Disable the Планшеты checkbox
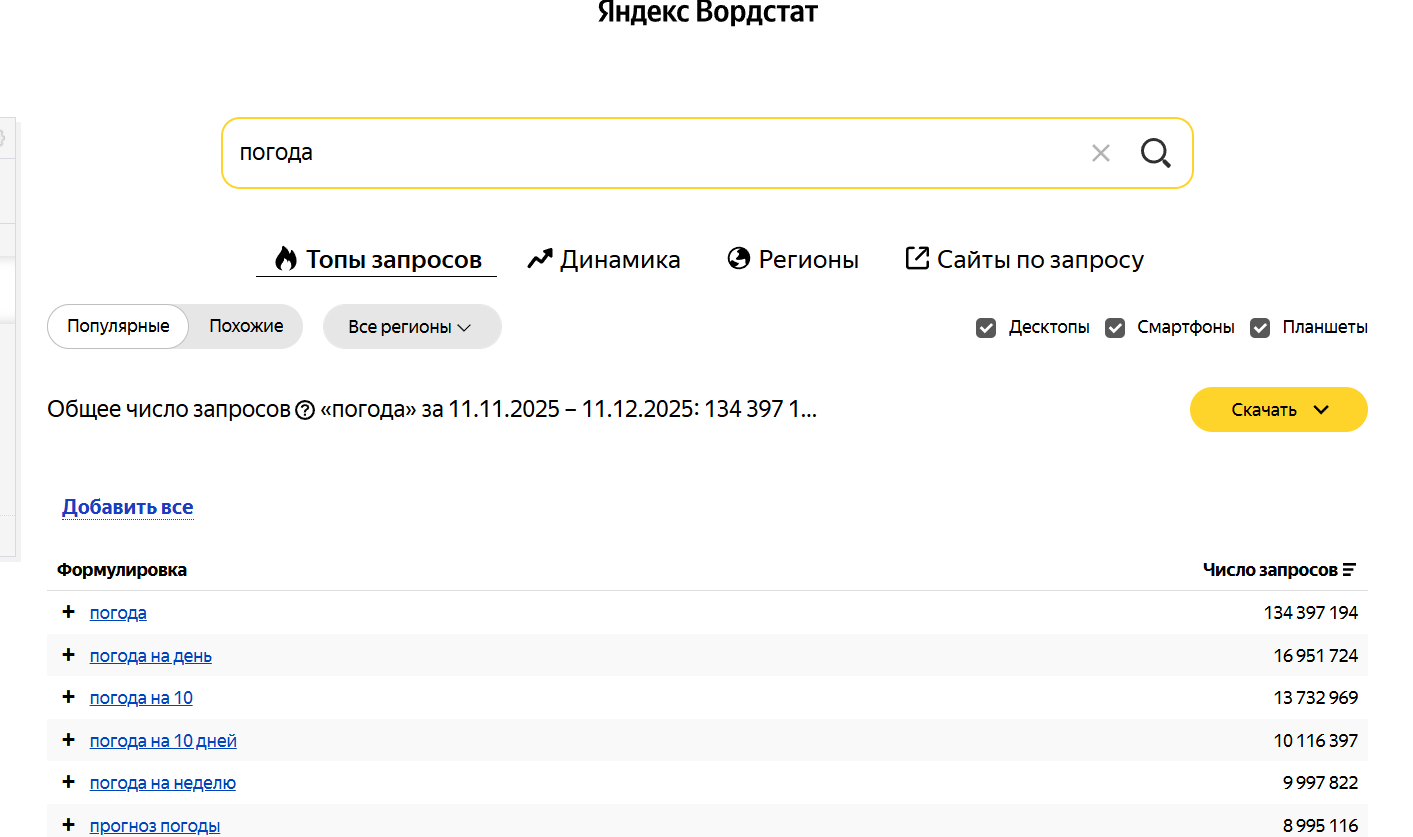 (1260, 328)
